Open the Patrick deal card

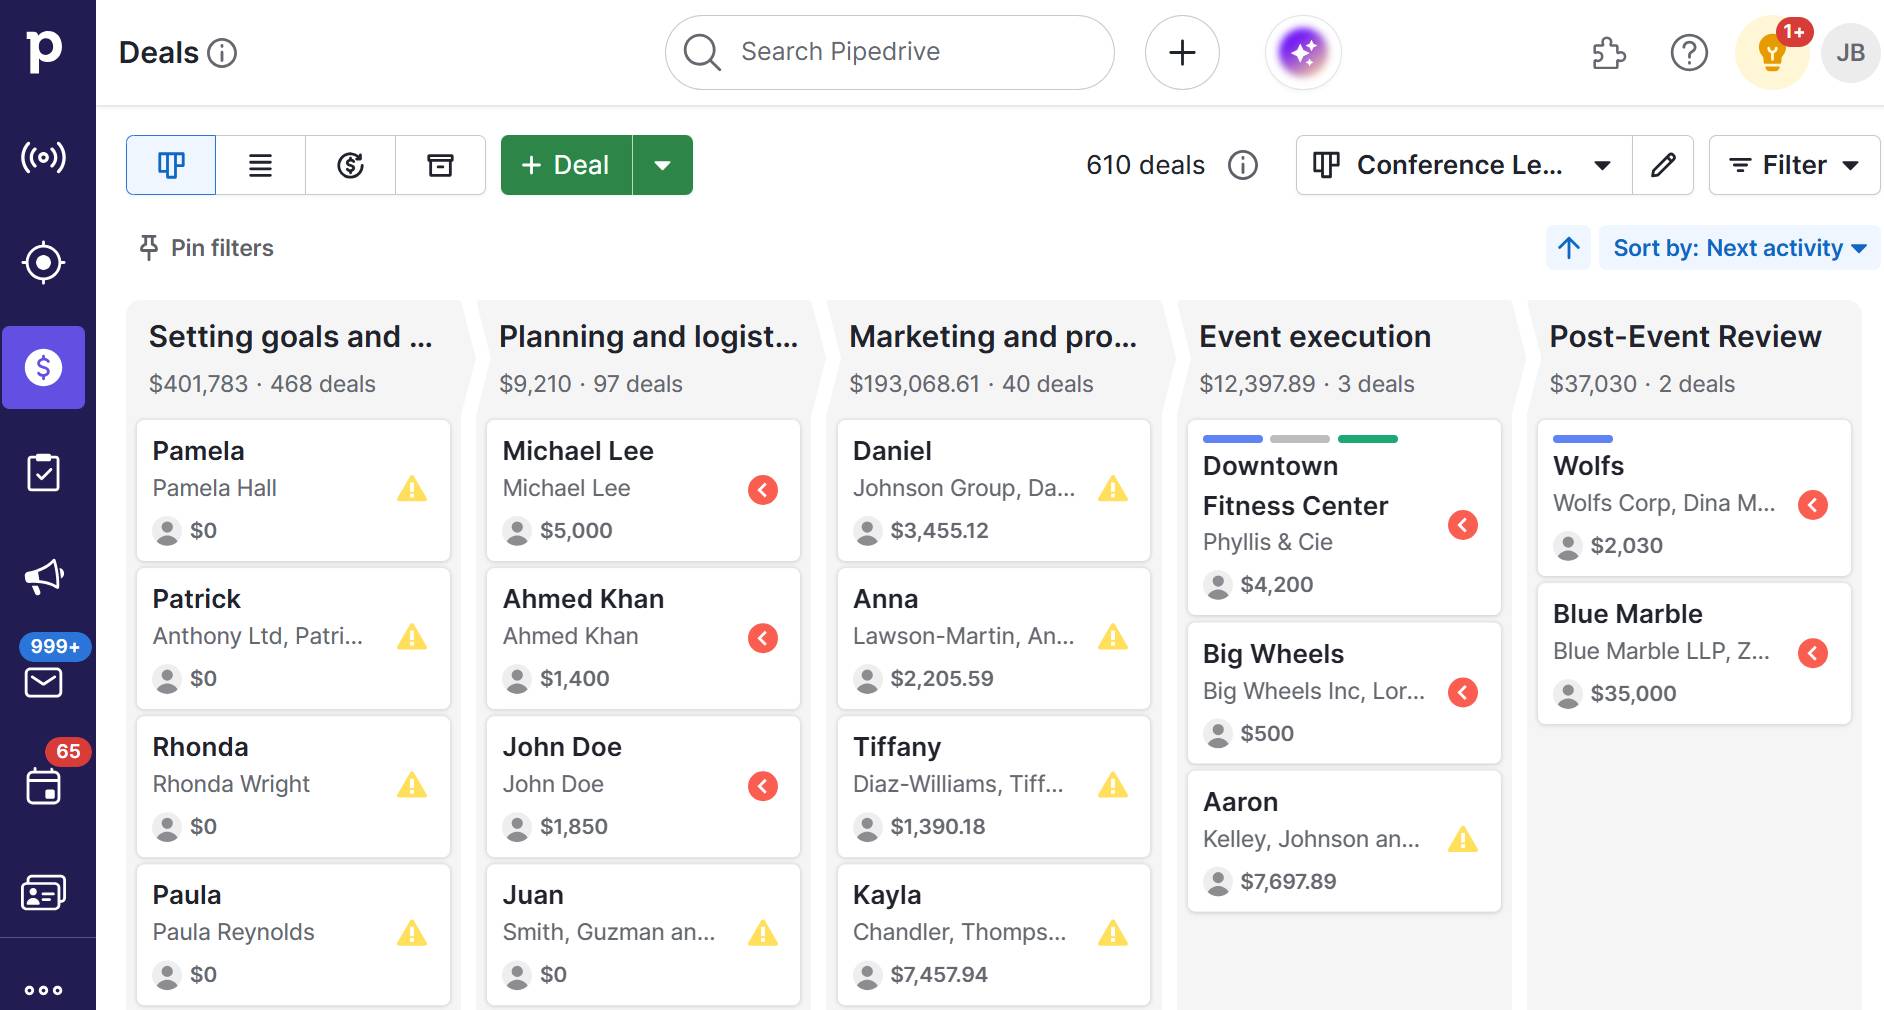point(293,638)
